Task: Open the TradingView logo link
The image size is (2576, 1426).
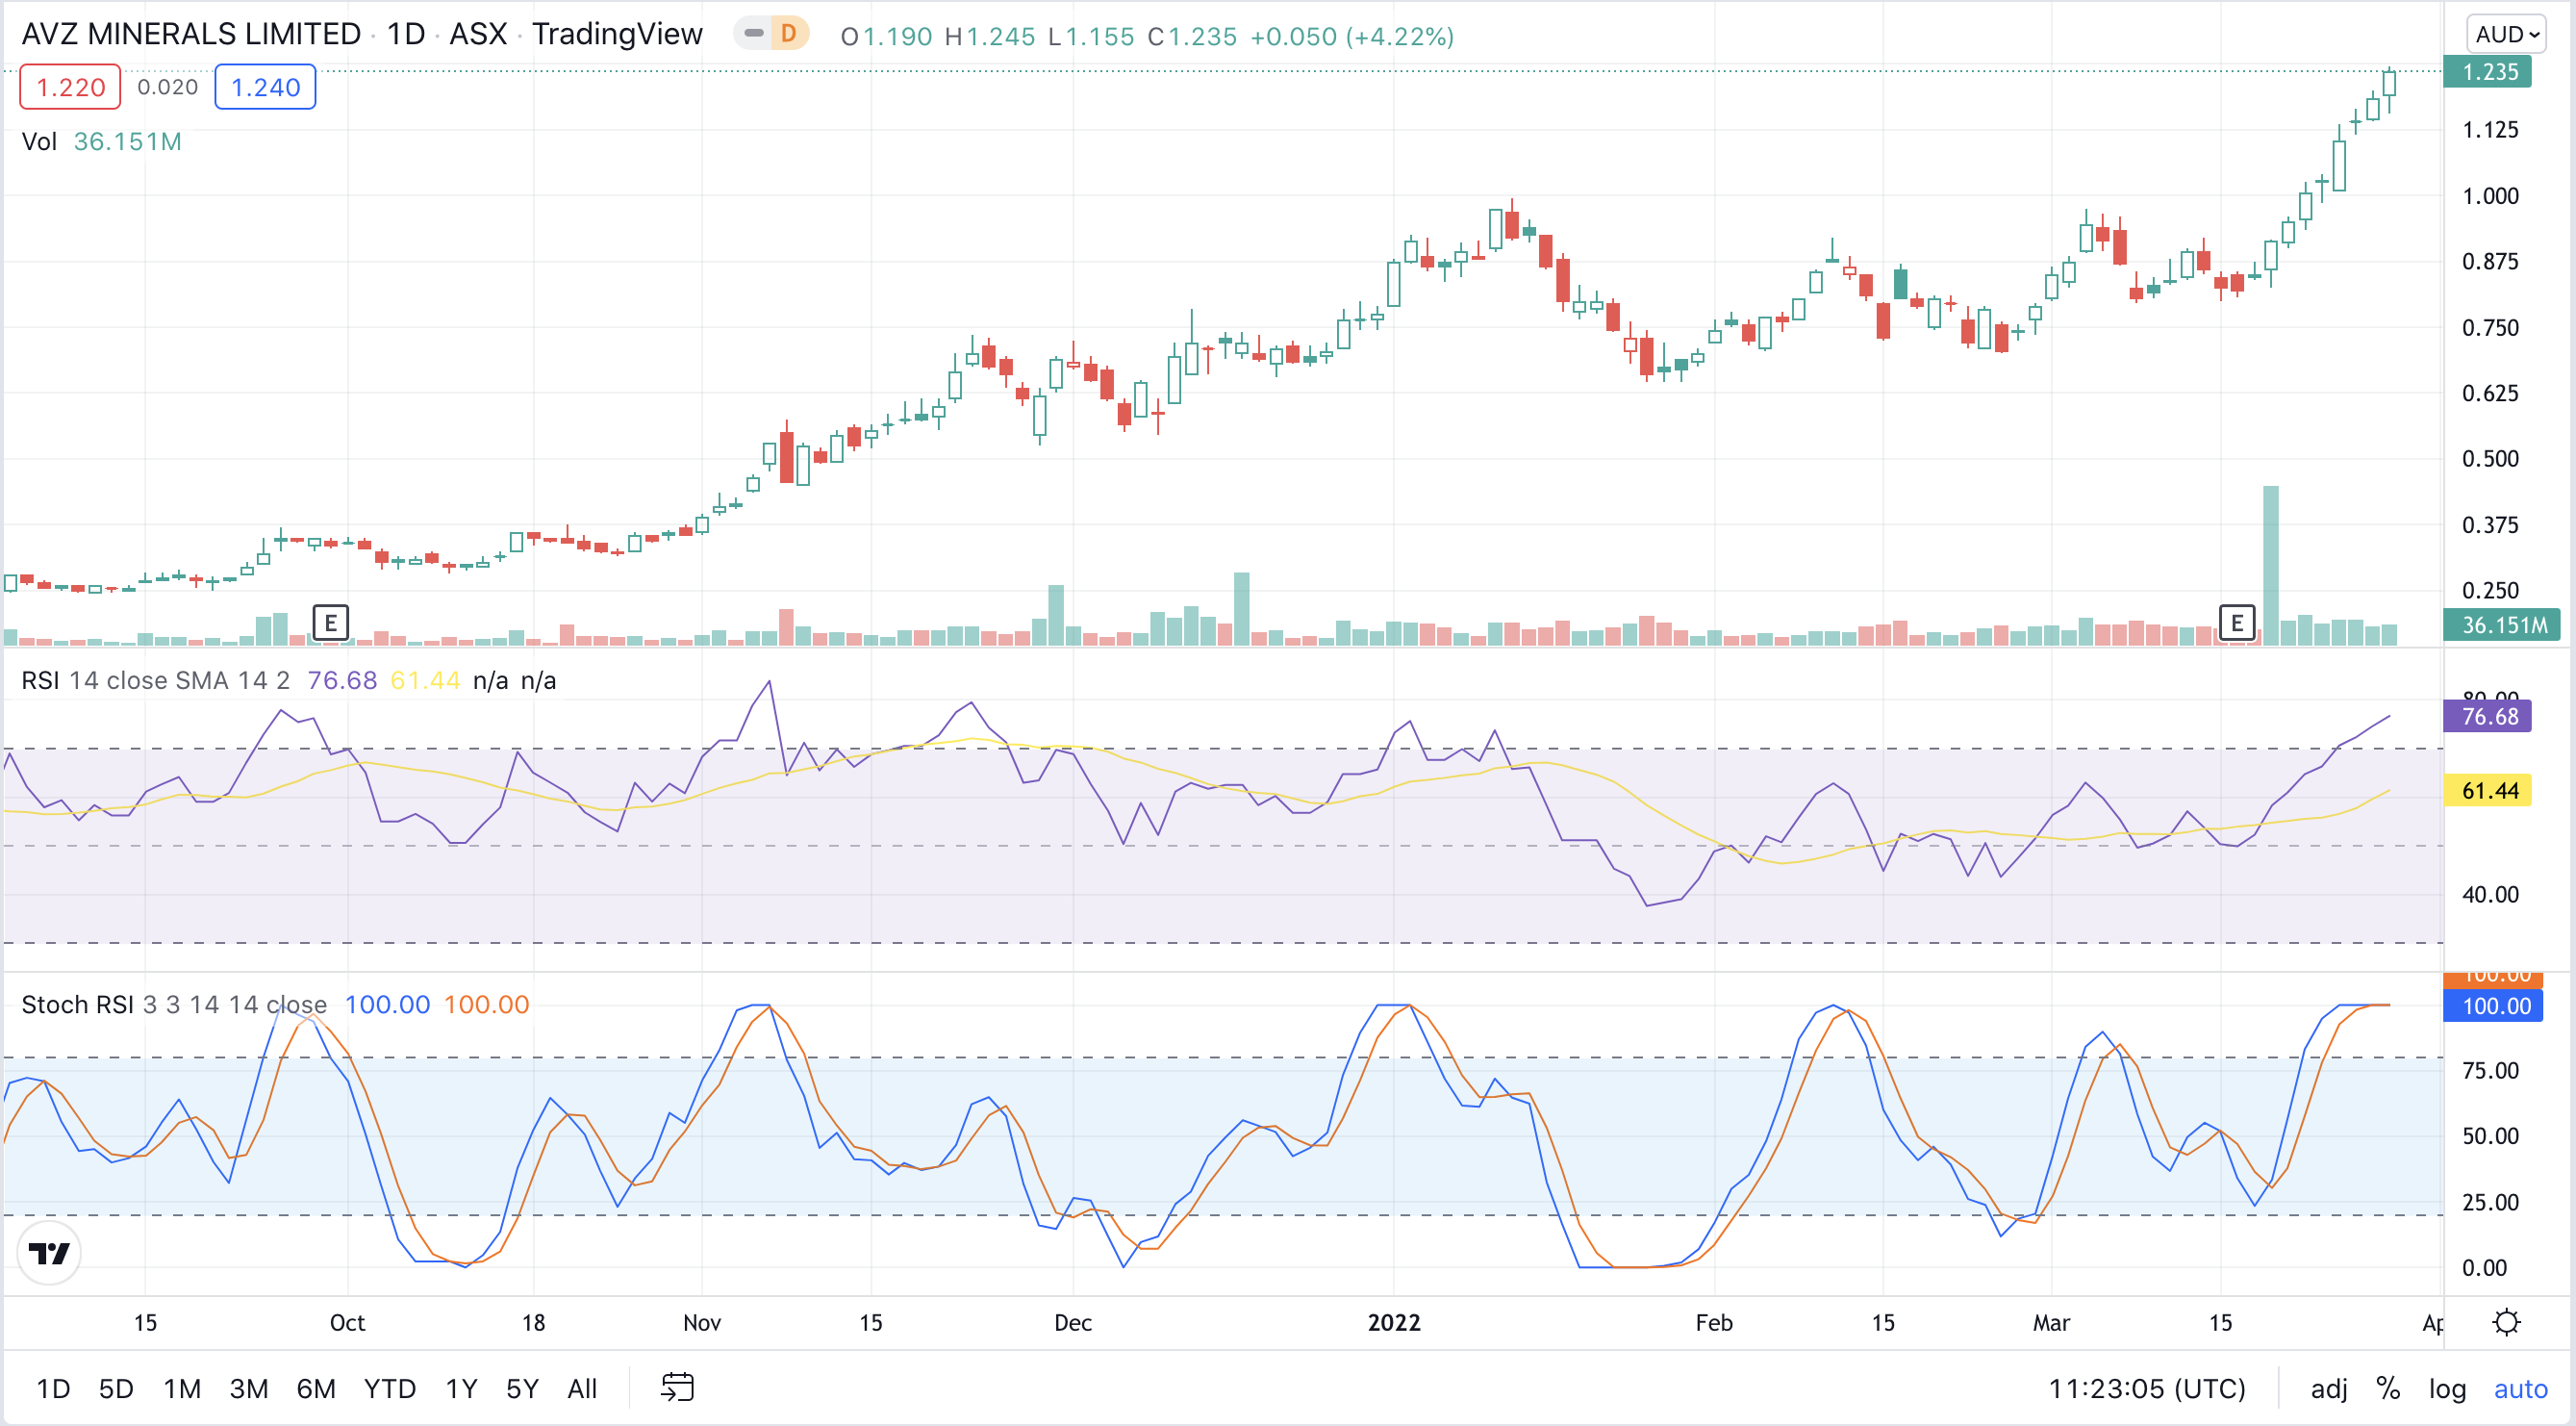Action: coord(48,1252)
